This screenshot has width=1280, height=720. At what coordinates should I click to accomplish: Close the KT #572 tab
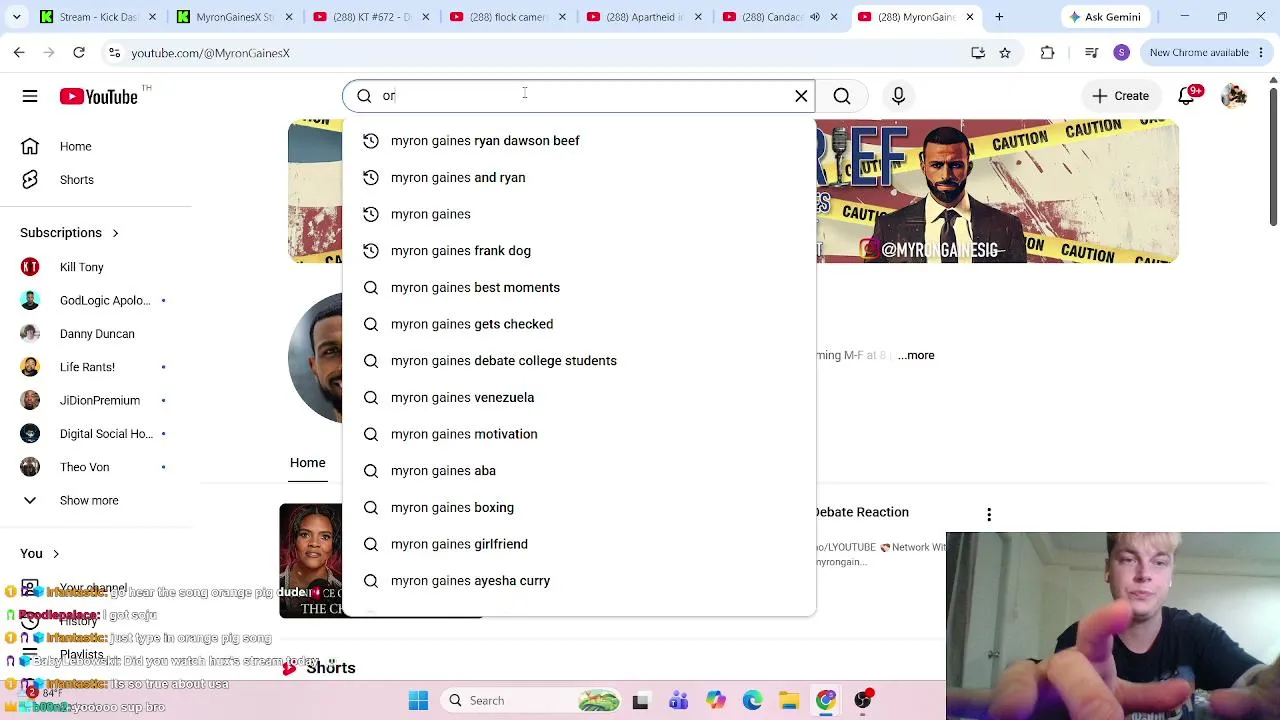click(426, 17)
